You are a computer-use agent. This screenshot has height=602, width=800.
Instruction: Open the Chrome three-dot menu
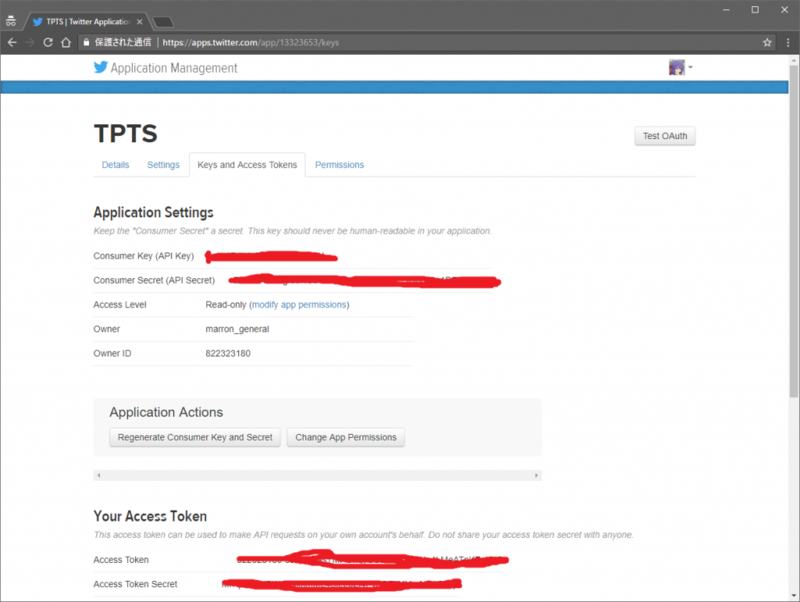pyautogui.click(x=788, y=42)
